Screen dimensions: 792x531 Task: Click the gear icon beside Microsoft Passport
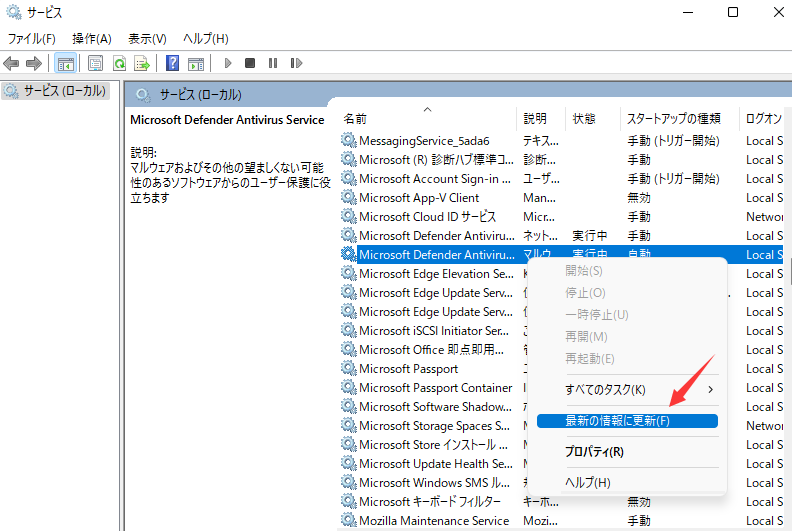pyautogui.click(x=349, y=368)
